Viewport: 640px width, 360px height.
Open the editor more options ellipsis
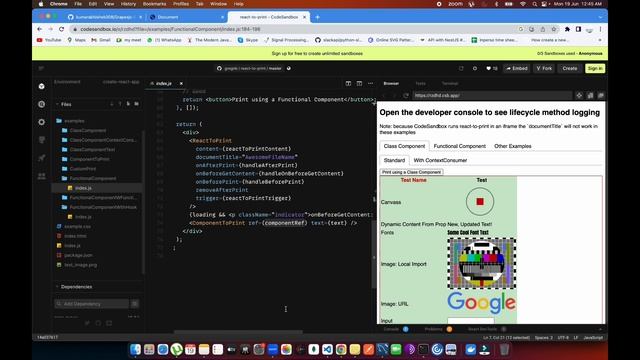tap(371, 83)
